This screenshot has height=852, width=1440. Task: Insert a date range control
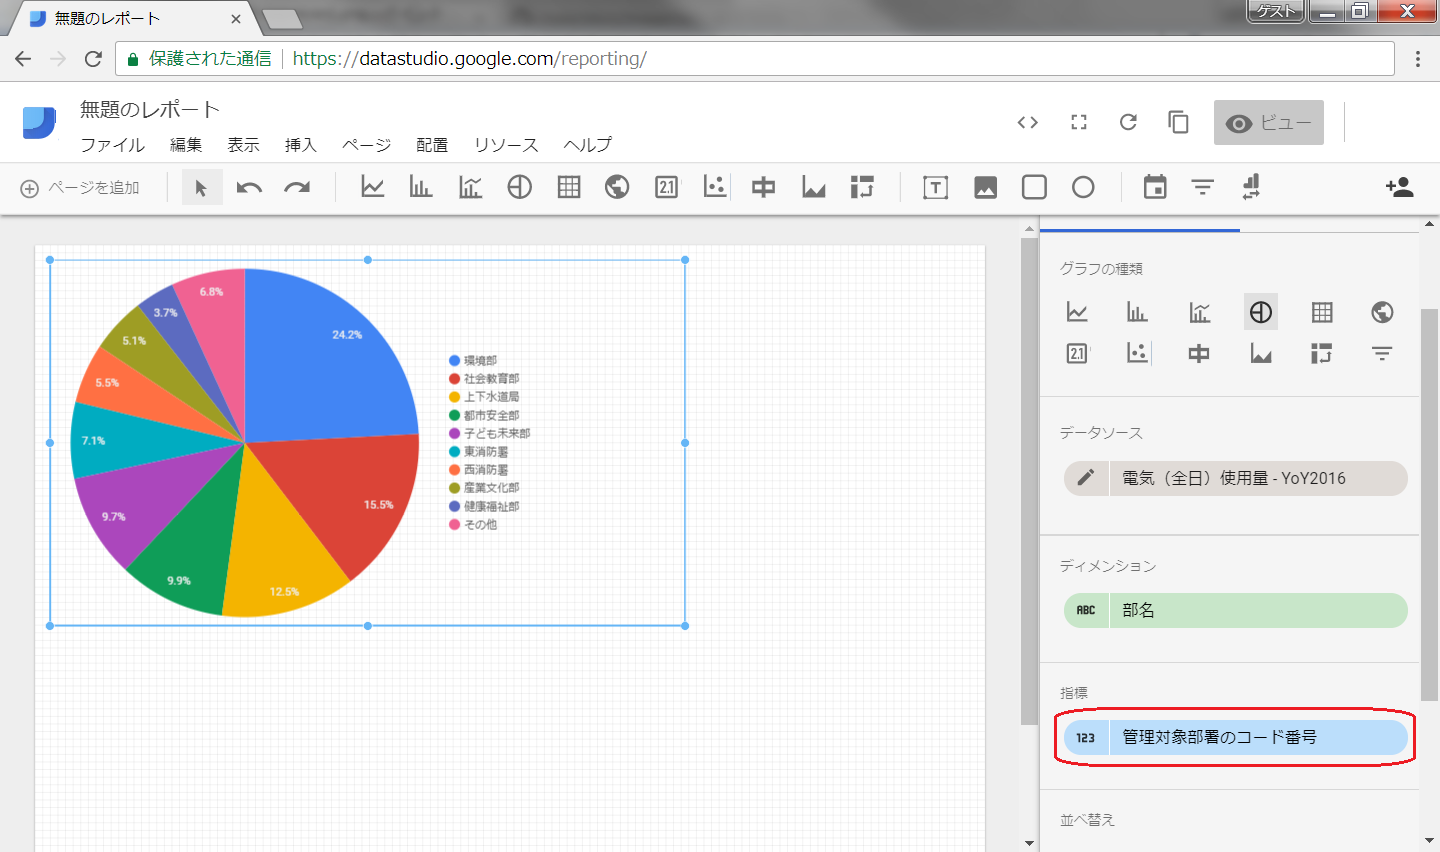(1155, 187)
